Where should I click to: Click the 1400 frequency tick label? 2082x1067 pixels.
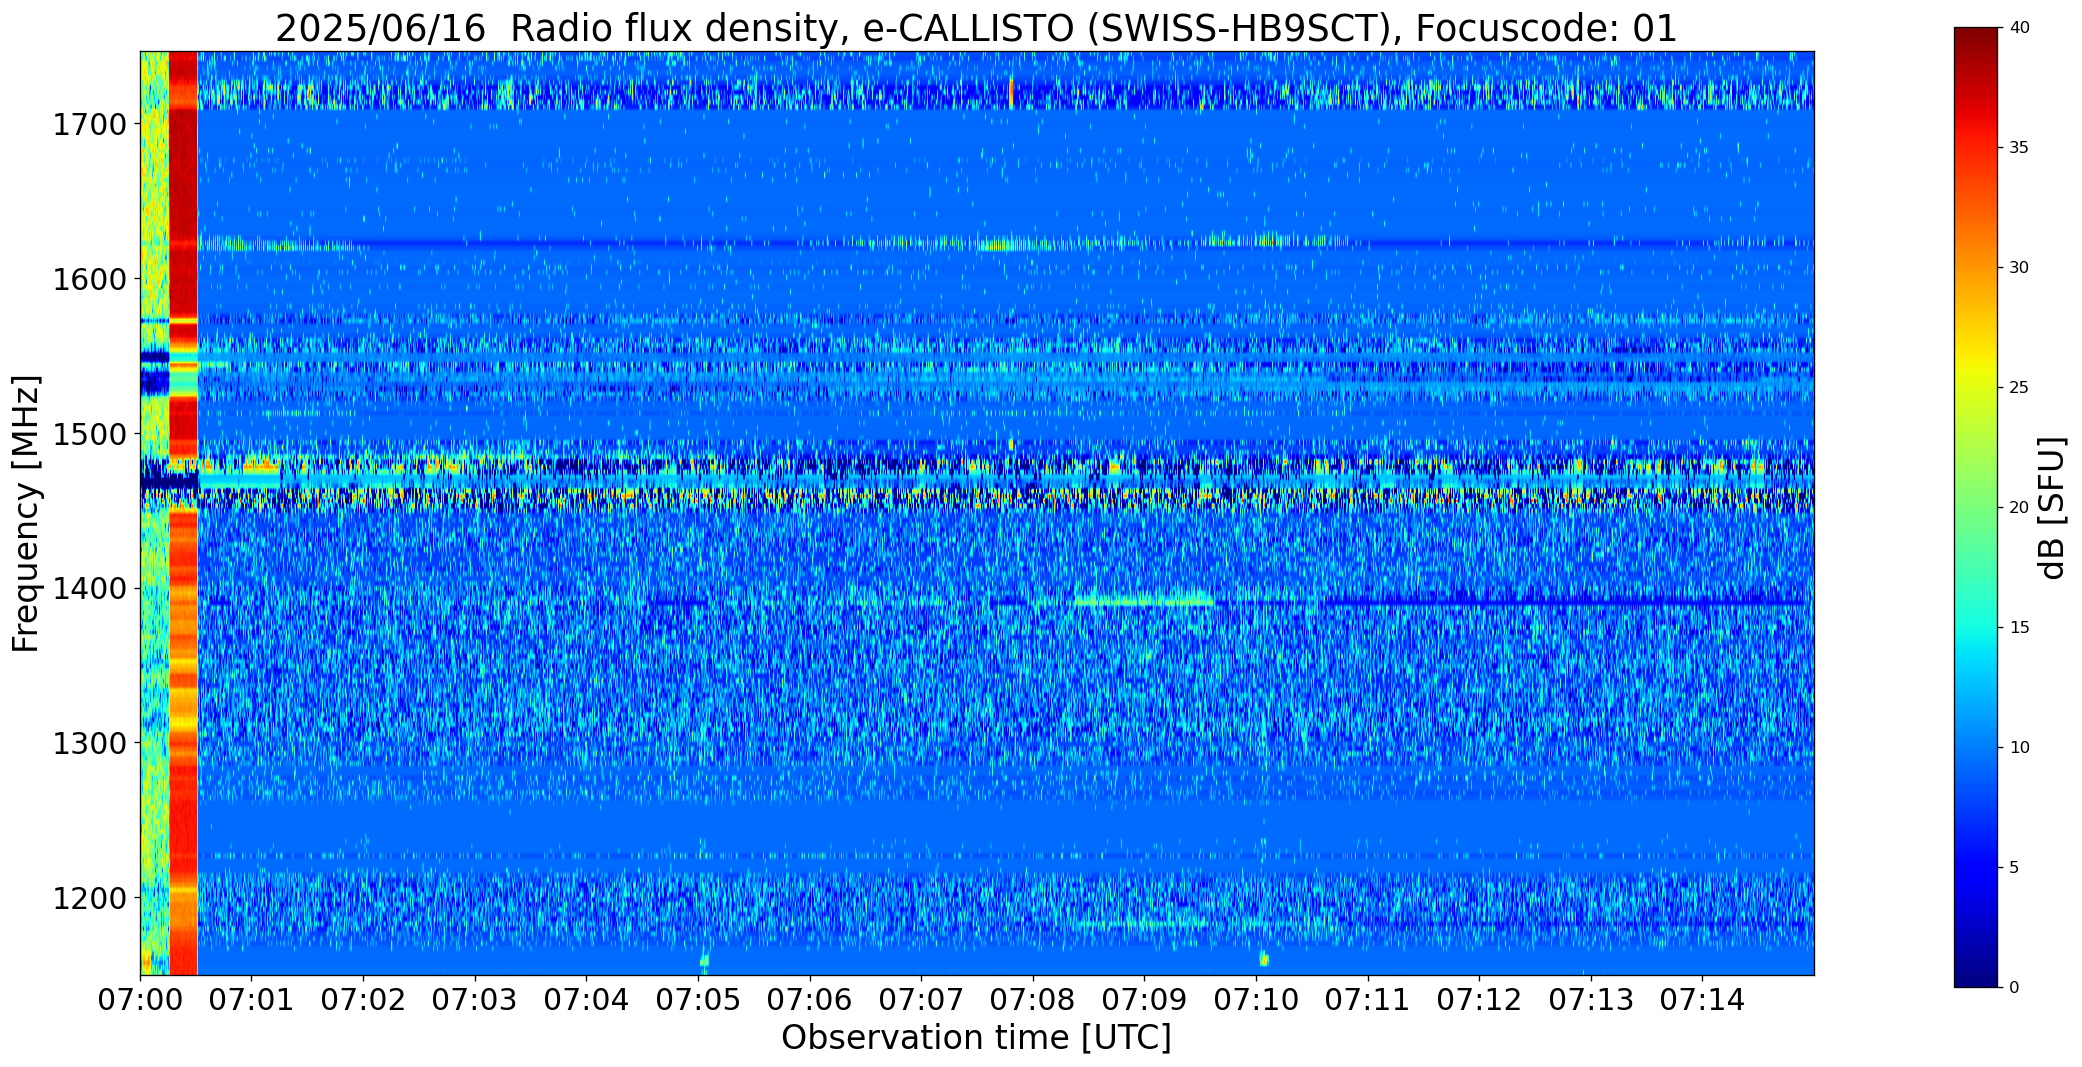[x=89, y=589]
